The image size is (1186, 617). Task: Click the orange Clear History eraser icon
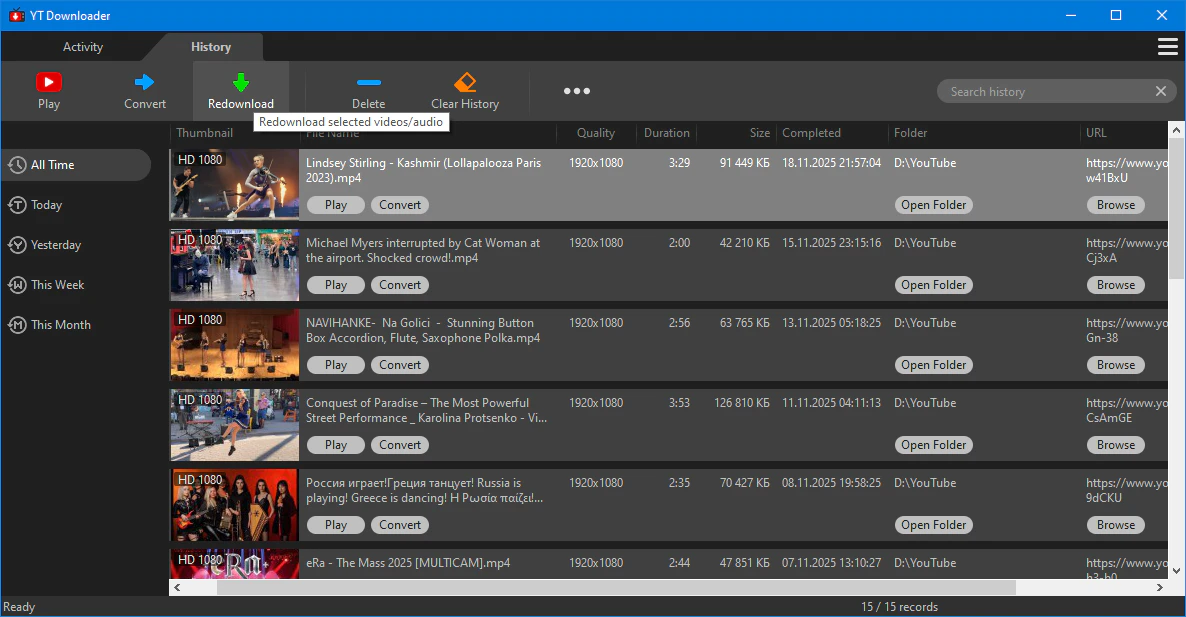tap(465, 82)
